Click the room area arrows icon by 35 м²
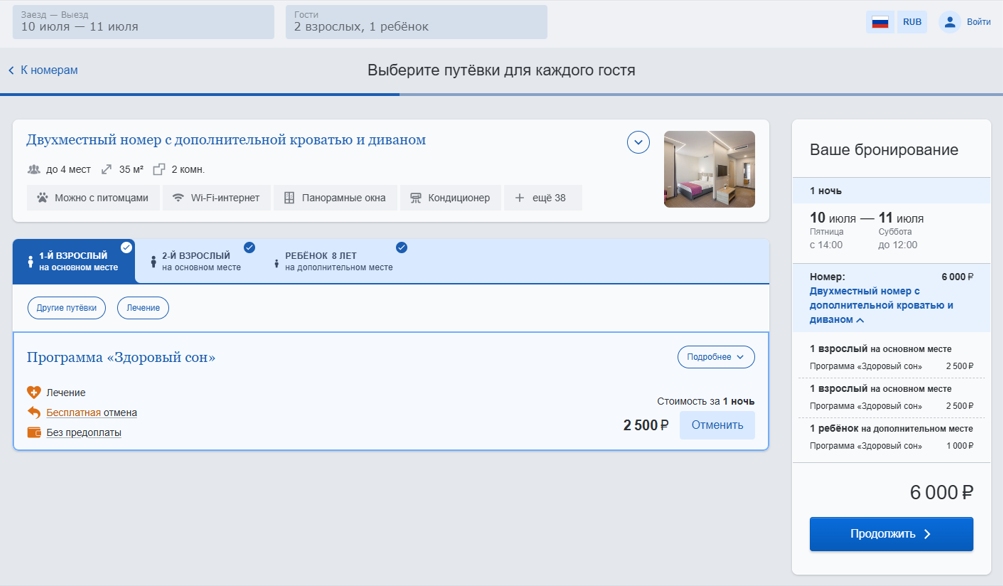 [x=106, y=170]
